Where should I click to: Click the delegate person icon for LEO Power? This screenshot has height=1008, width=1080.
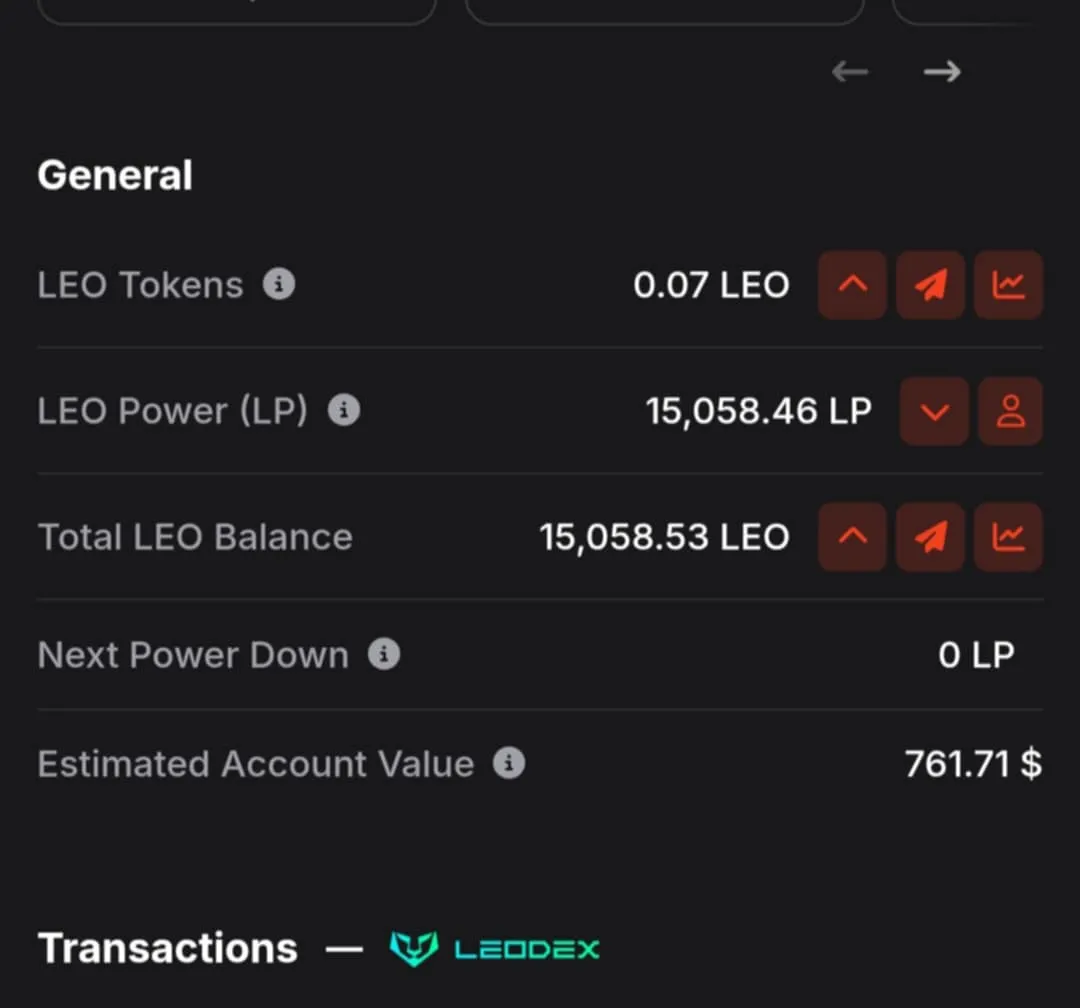point(1010,411)
